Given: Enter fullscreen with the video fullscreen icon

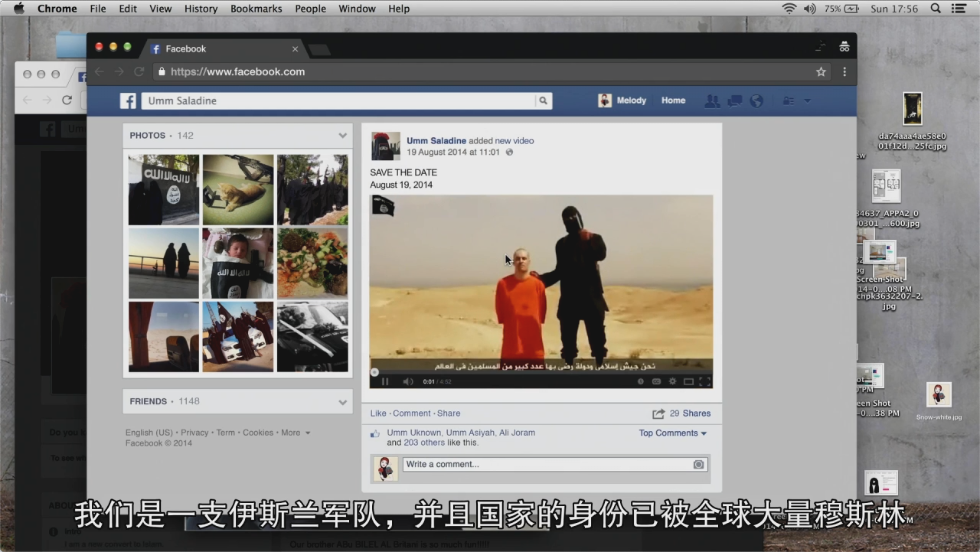Looking at the screenshot, I should pos(705,381).
